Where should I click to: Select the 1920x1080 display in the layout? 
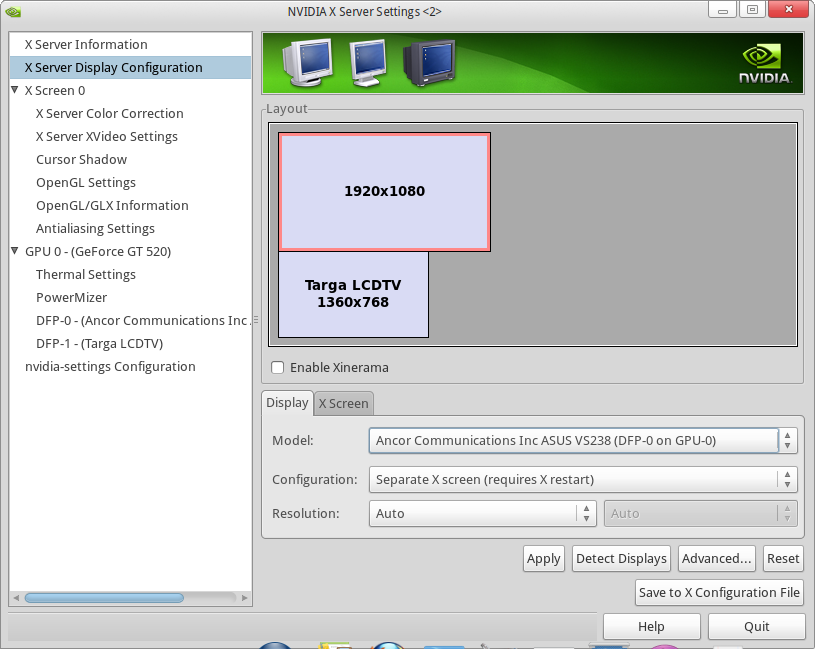point(384,191)
